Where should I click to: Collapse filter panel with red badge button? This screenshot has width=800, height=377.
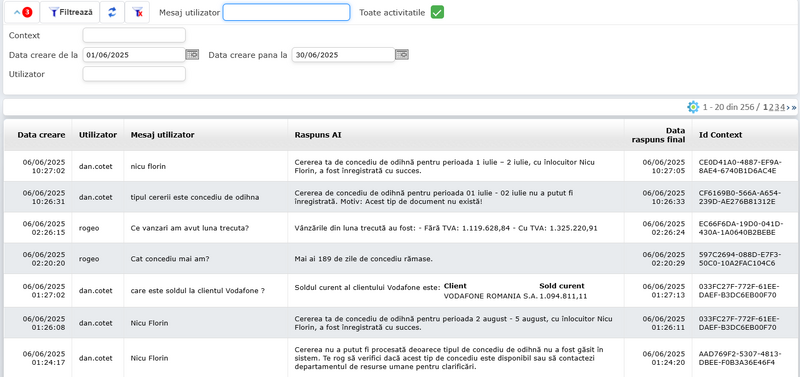[22, 13]
